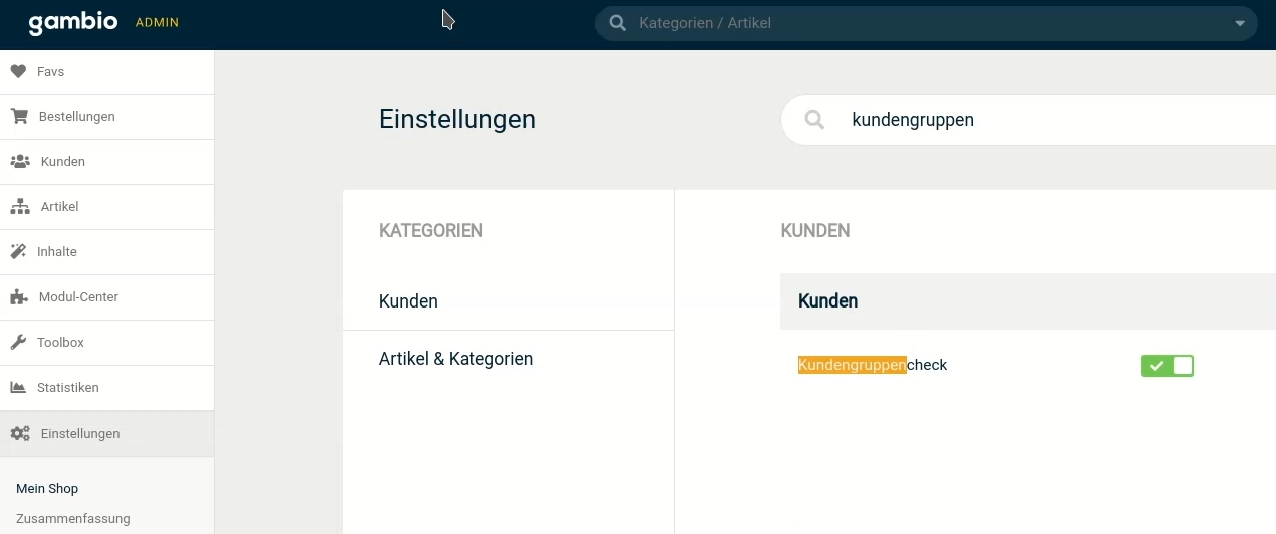1276x534 pixels.
Task: Open Statistiken chart icon
Action: 18,387
